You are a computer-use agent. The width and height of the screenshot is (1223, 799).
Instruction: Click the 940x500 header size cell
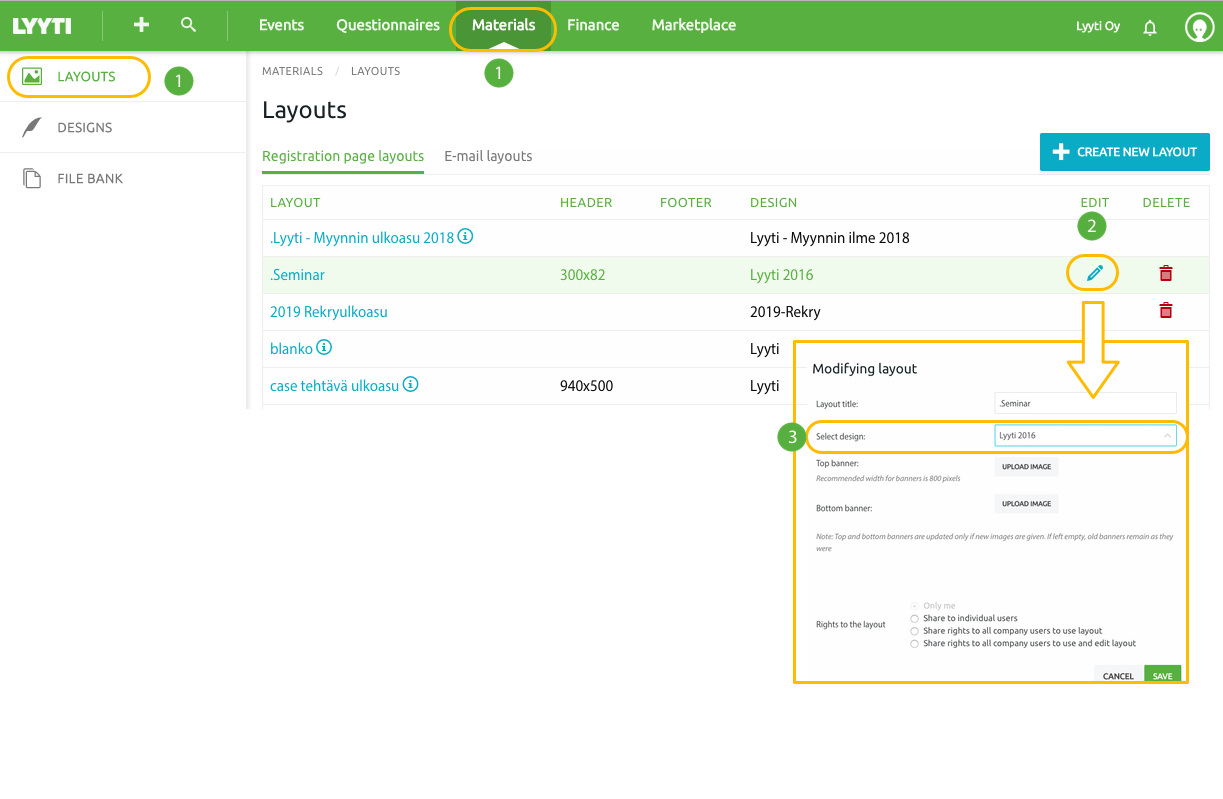click(587, 386)
